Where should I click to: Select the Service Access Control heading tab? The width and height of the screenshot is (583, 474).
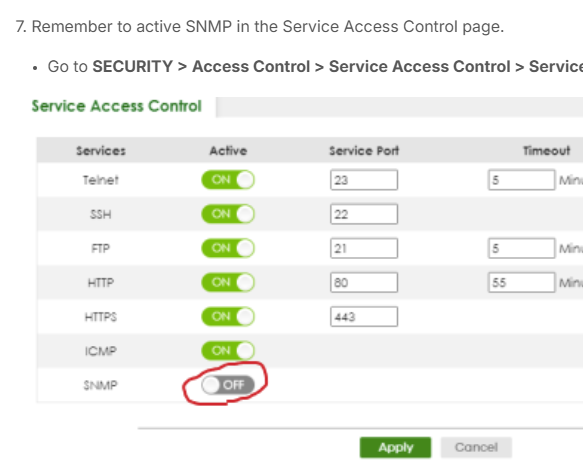pyautogui.click(x=116, y=106)
